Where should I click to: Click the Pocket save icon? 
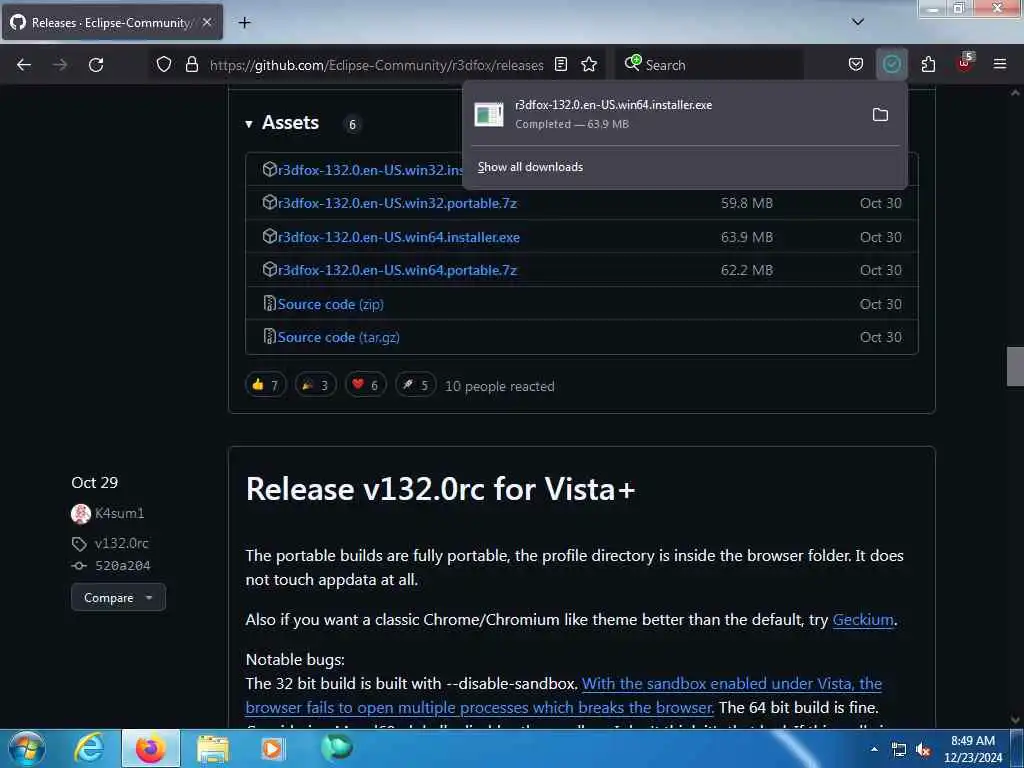856,64
